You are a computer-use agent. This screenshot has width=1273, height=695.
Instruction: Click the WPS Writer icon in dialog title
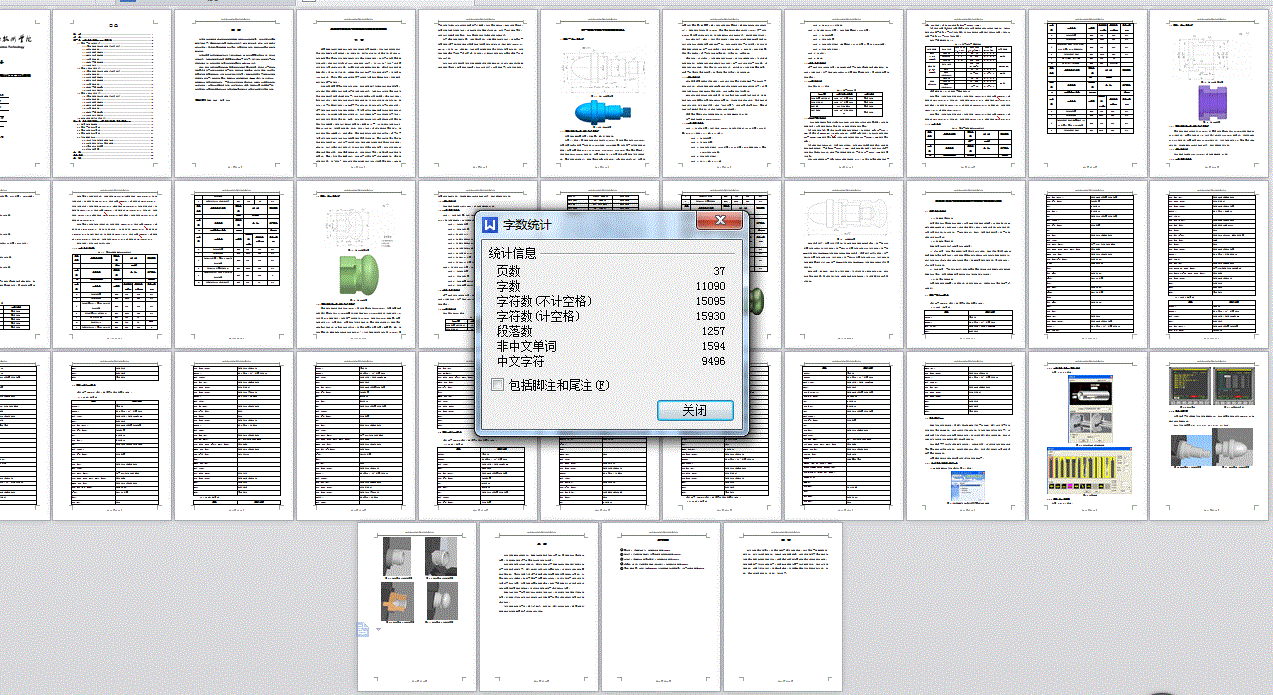coord(490,225)
